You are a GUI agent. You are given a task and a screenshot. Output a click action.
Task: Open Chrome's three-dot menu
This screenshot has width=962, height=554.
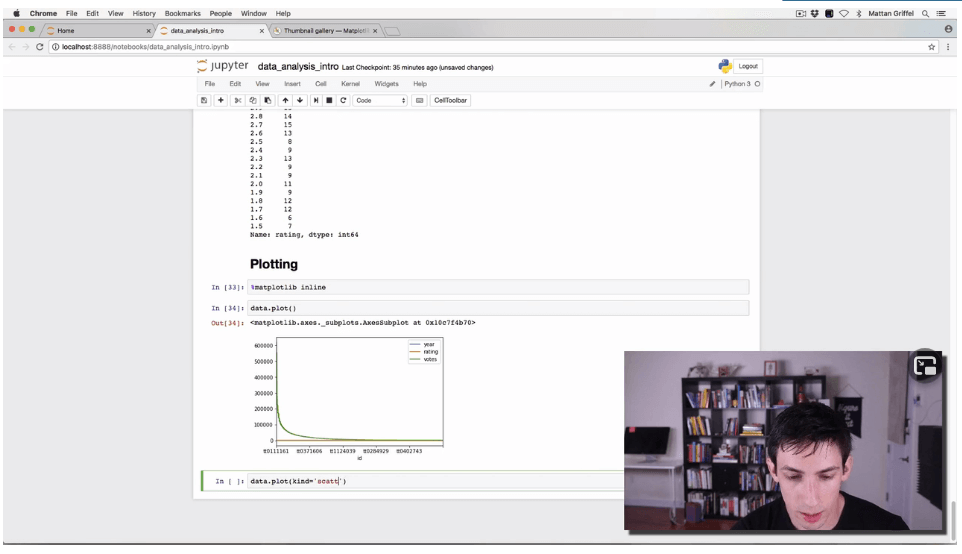pyautogui.click(x=949, y=47)
